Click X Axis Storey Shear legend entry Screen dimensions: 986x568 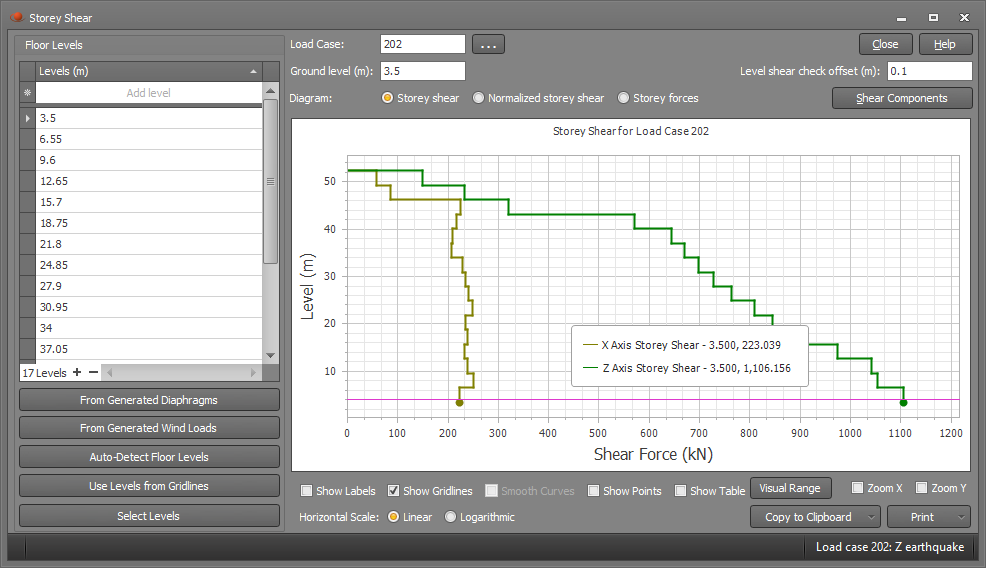click(x=682, y=345)
